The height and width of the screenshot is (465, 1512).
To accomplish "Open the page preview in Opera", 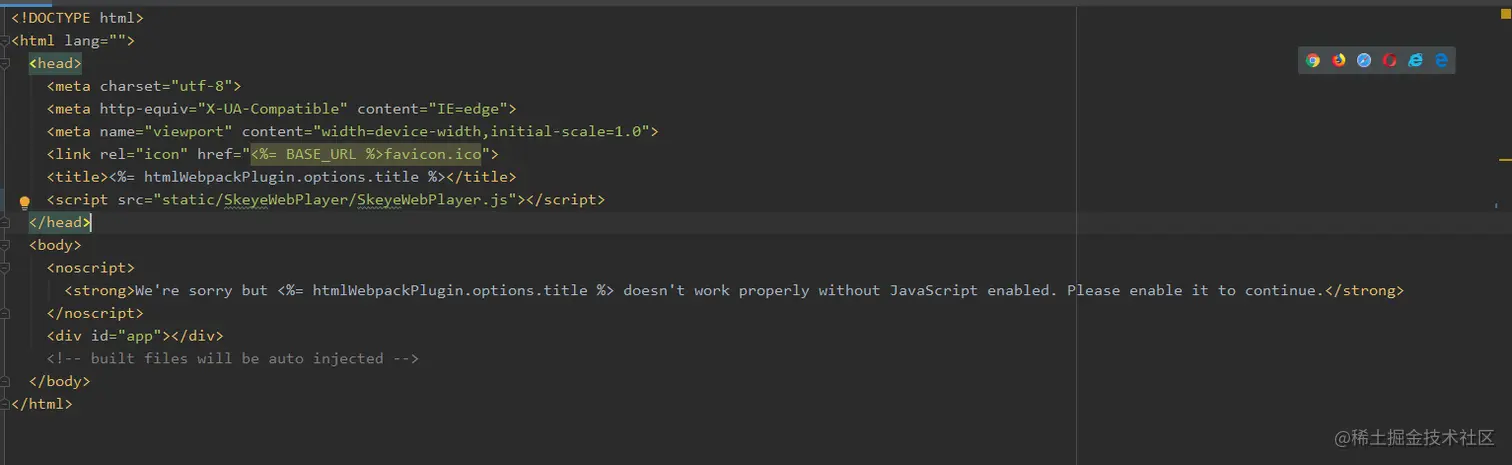I will point(1390,60).
